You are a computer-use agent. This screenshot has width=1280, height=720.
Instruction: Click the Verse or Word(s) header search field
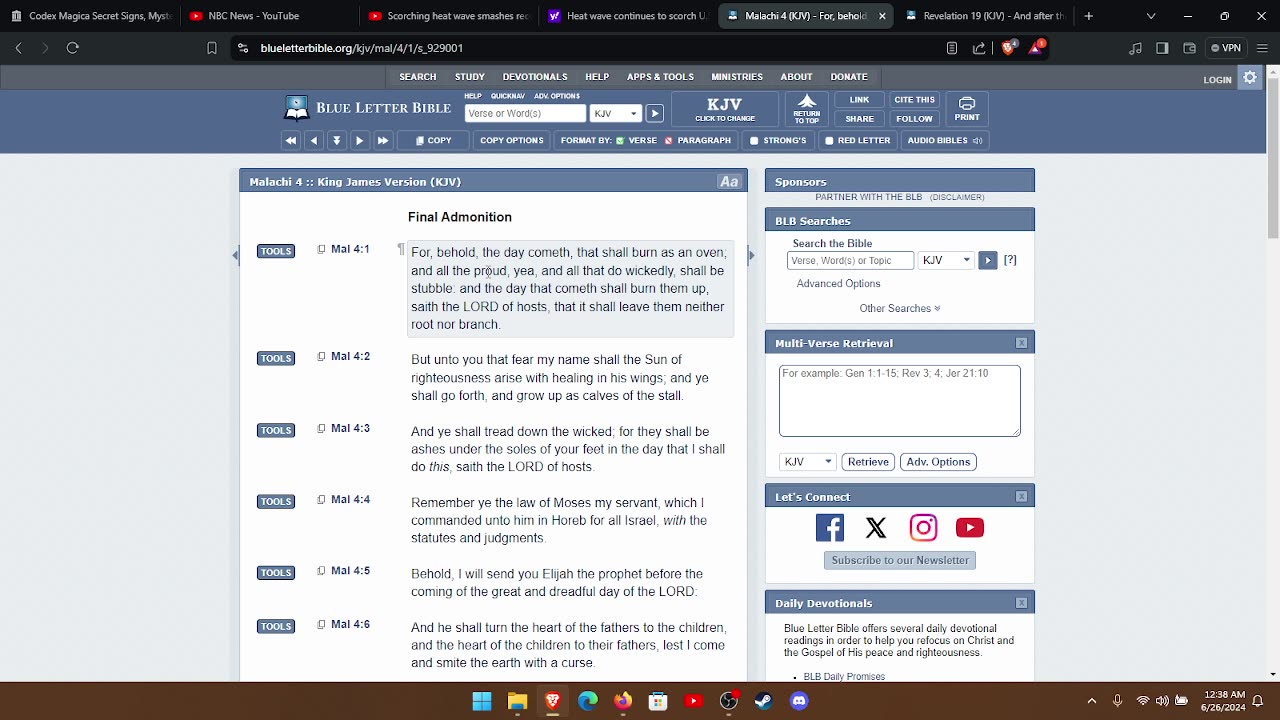click(525, 114)
